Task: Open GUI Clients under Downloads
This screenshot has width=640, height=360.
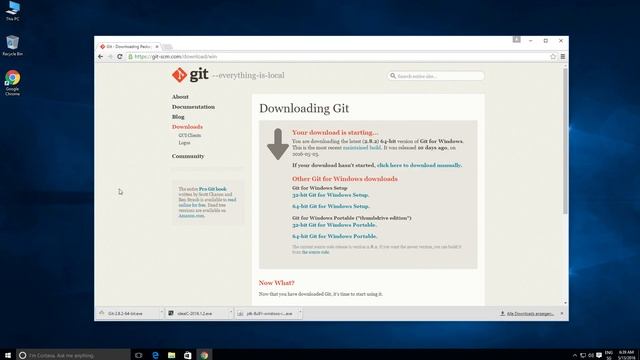Action: click(190, 135)
